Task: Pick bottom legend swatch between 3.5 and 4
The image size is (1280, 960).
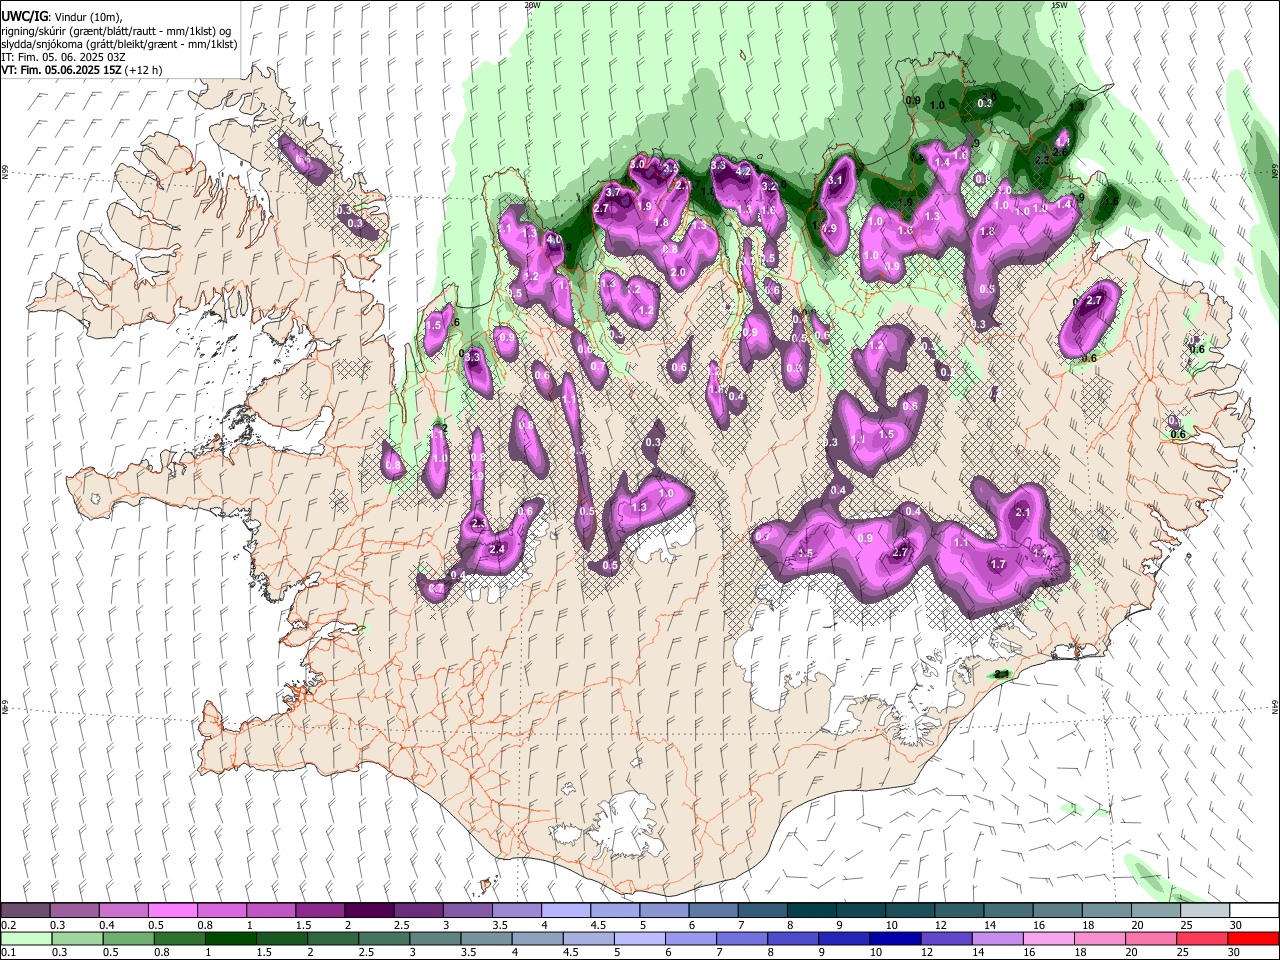Action: (x=485, y=938)
